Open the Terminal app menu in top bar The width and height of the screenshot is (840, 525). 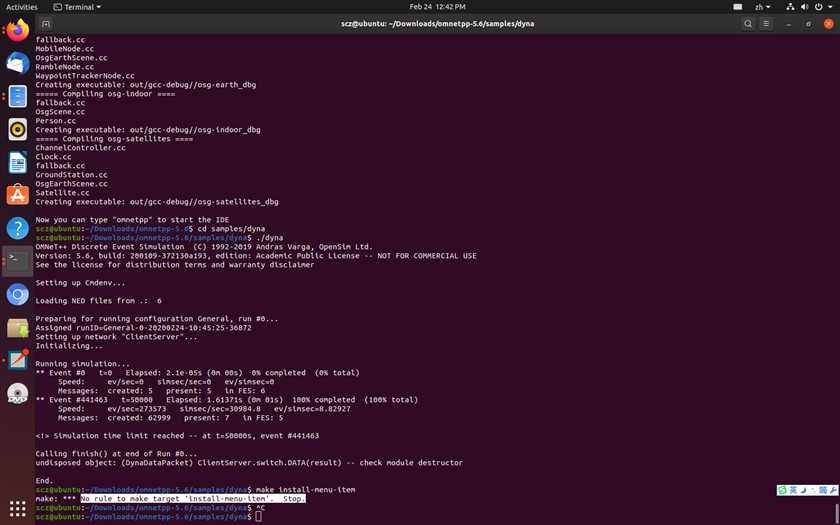coord(77,7)
